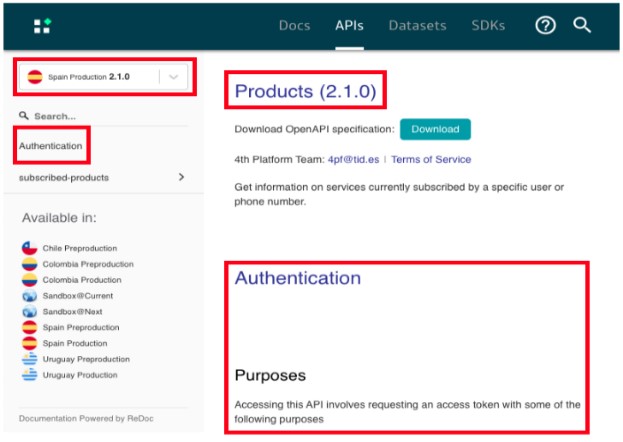
Task: Open the Uruguay Production link
Action: click(x=80, y=375)
